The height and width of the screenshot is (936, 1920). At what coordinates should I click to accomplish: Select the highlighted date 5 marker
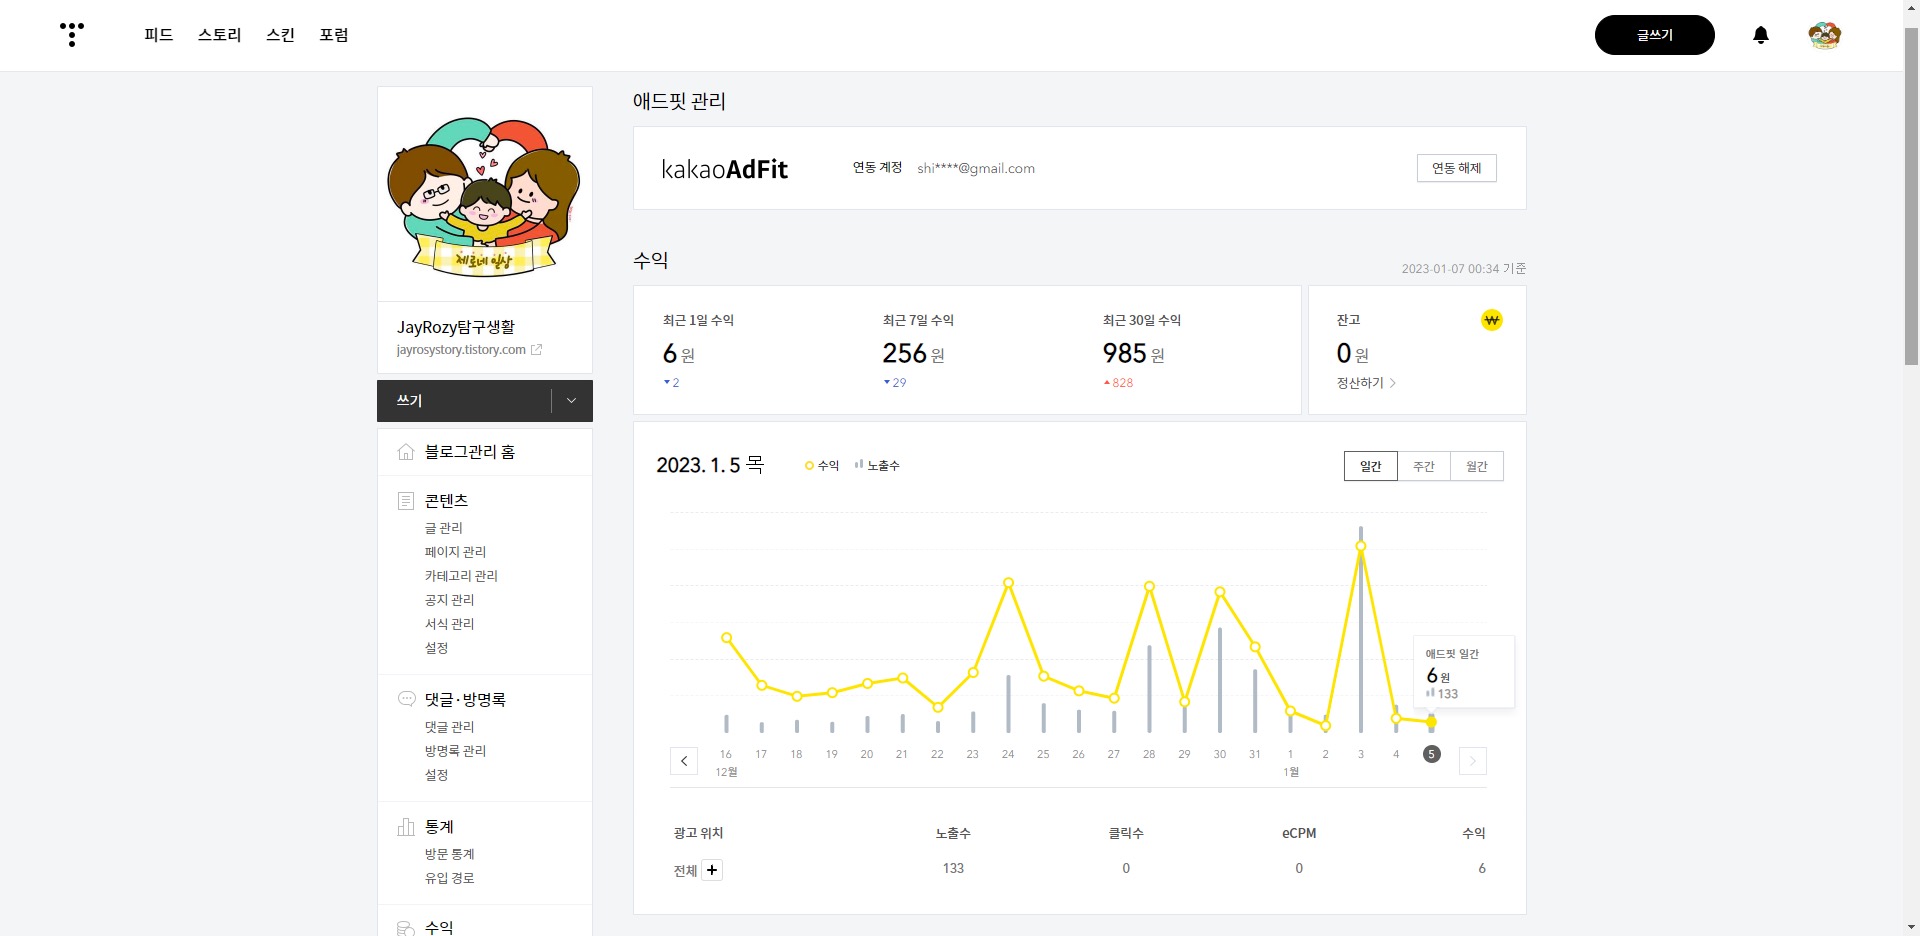[1432, 754]
